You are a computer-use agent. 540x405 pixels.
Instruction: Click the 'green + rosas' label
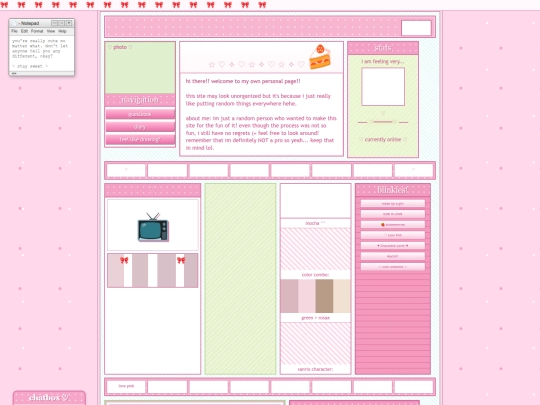(x=315, y=318)
